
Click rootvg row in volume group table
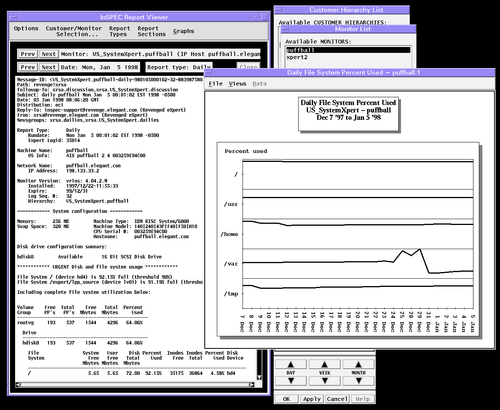tap(80, 323)
